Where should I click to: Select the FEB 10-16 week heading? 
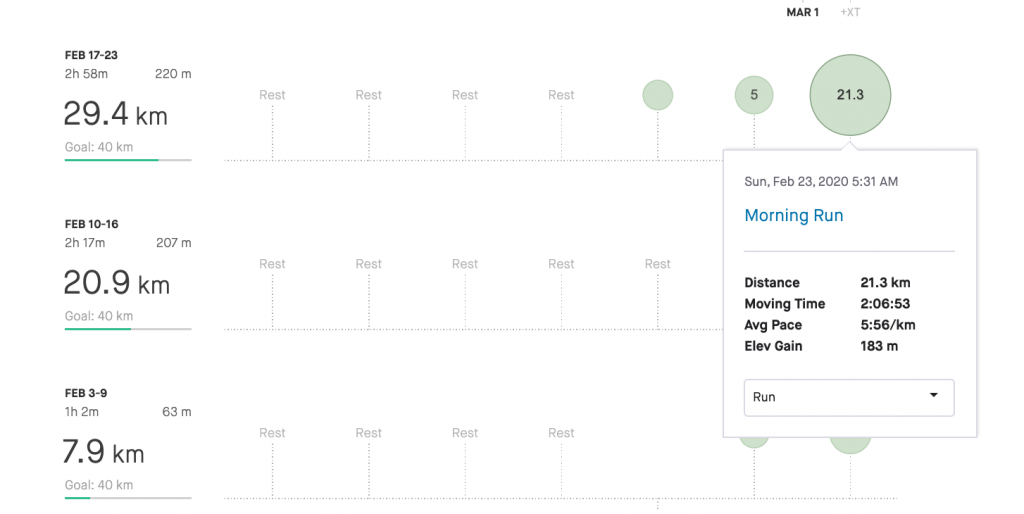pyautogui.click(x=91, y=224)
